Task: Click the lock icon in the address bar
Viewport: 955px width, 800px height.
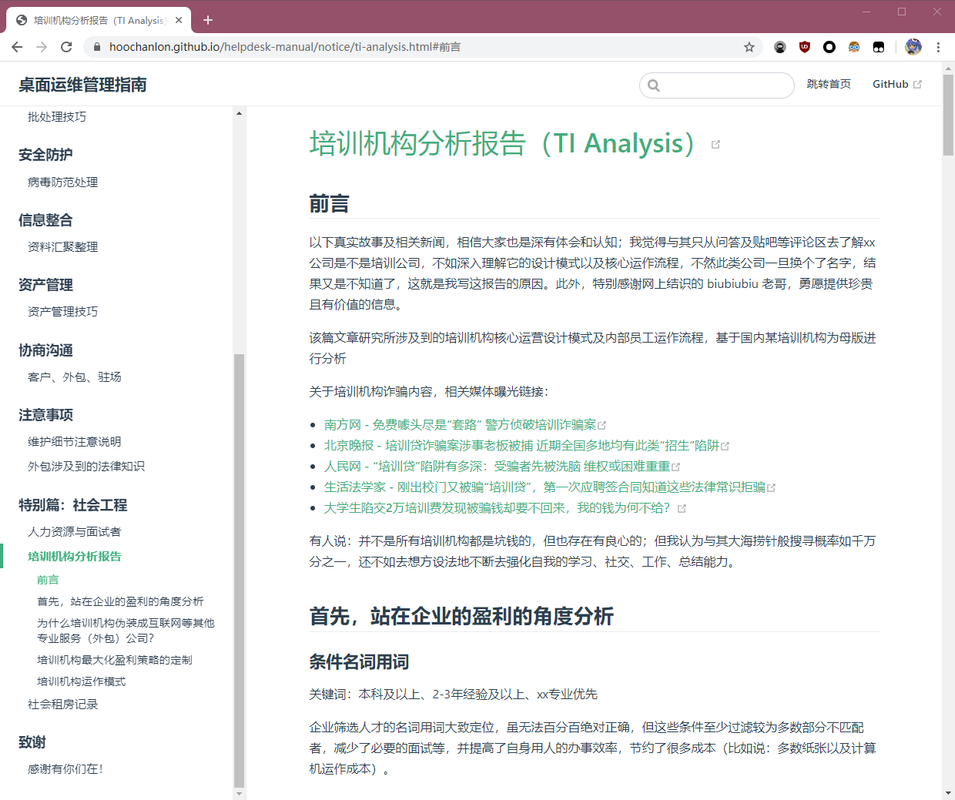Action: click(x=96, y=47)
